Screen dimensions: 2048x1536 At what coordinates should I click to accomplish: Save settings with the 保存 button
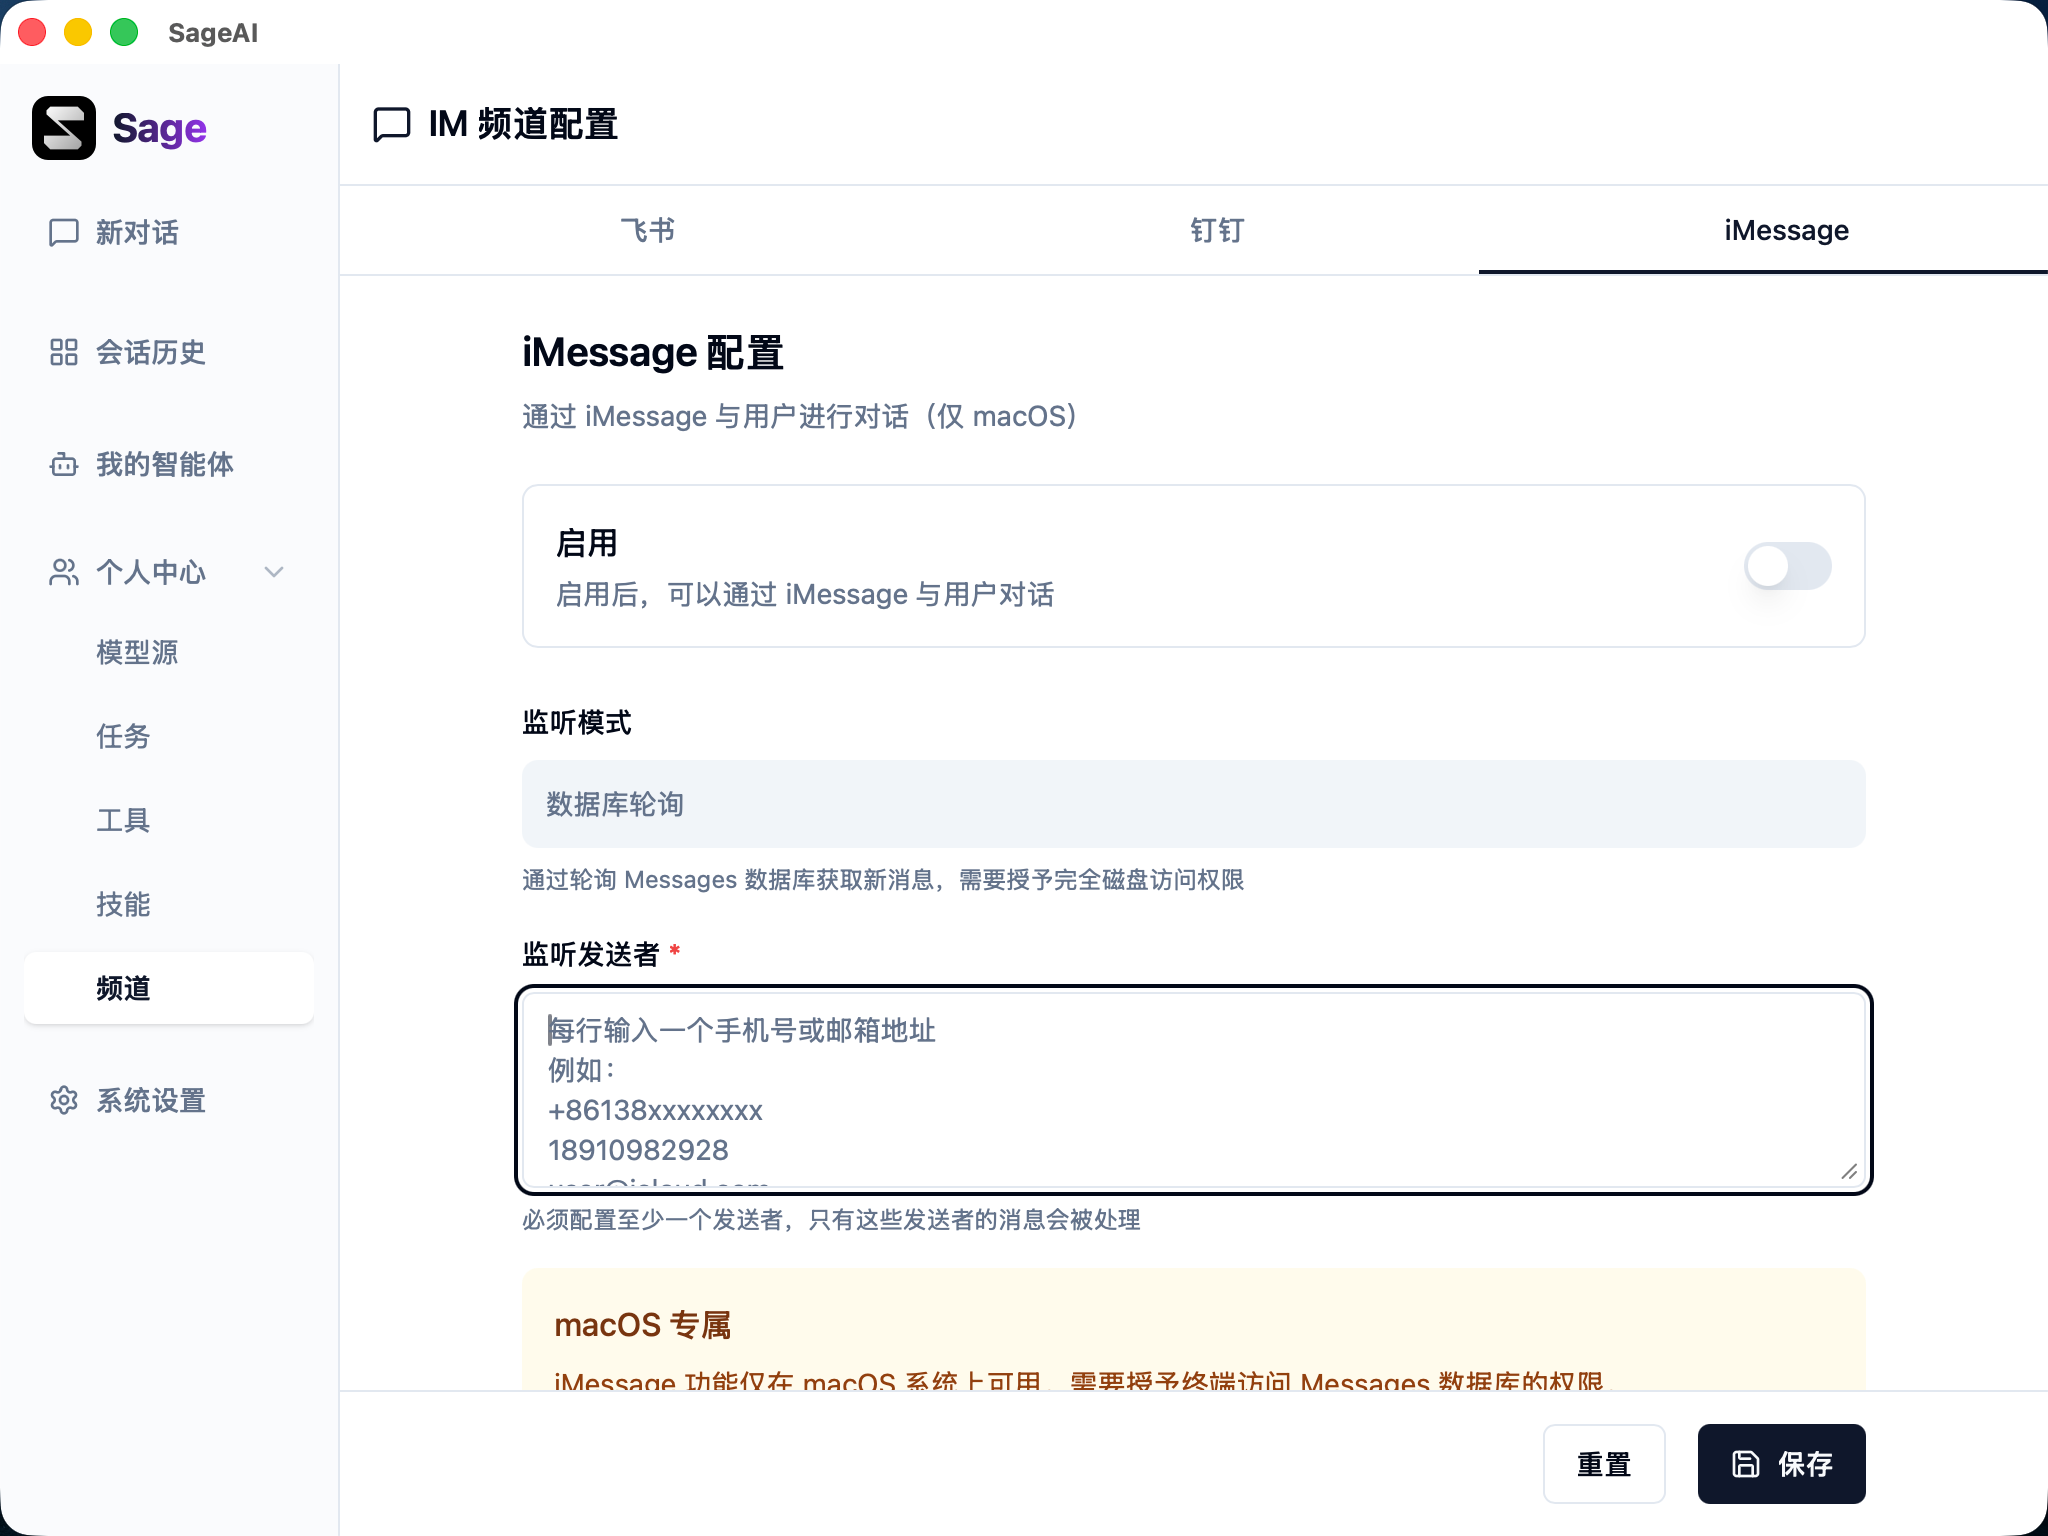[x=1781, y=1463]
